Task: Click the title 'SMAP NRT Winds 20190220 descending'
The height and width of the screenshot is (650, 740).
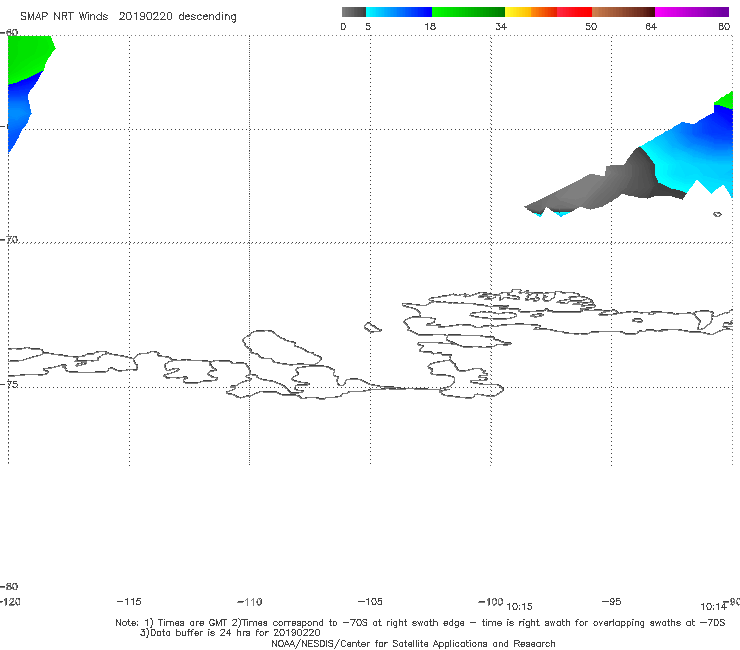Action: point(128,17)
